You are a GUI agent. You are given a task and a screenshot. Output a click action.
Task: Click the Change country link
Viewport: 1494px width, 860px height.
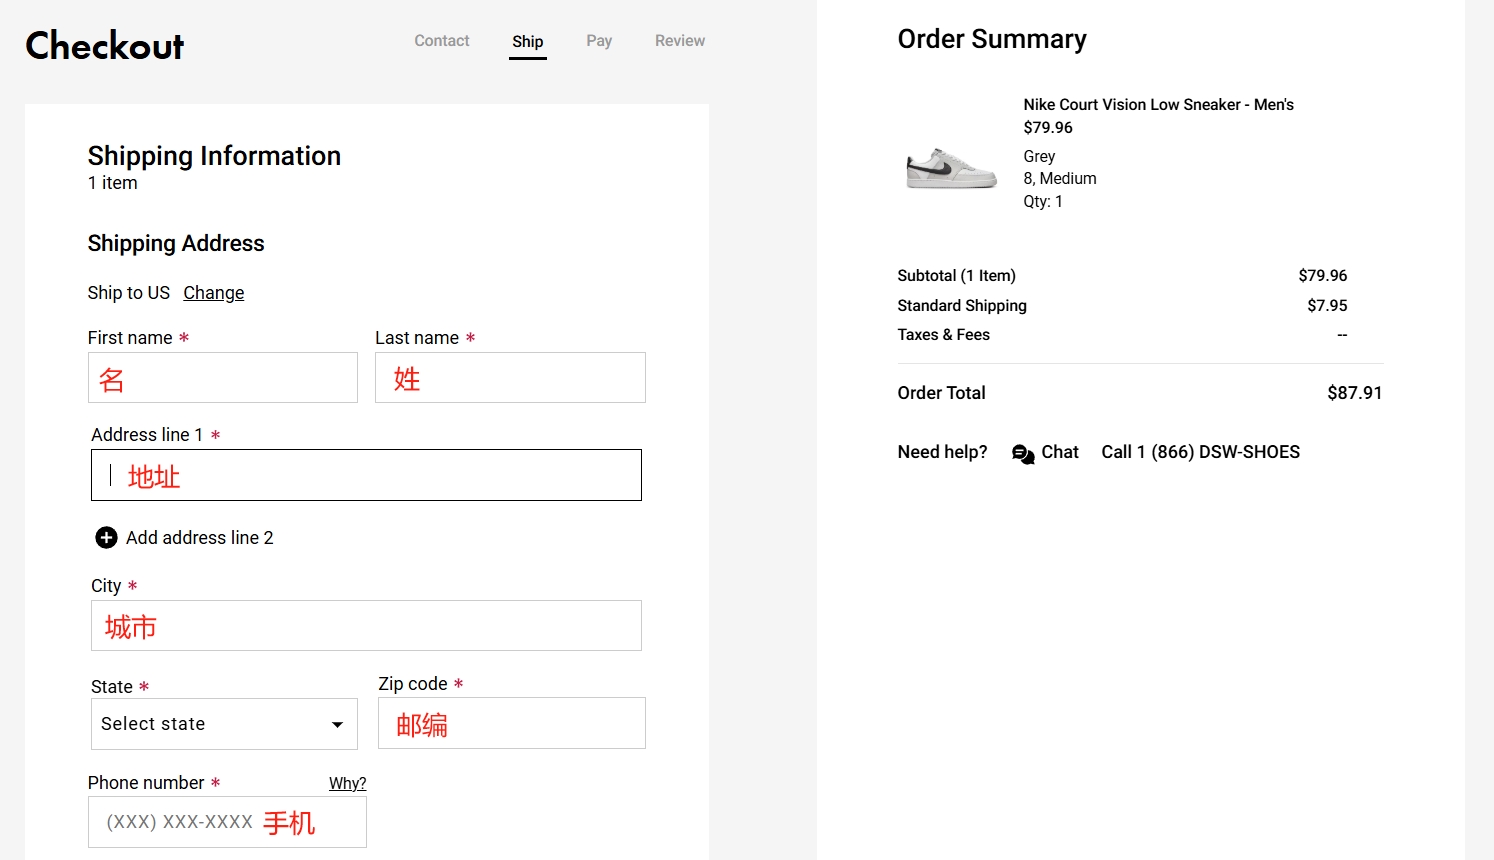213,293
